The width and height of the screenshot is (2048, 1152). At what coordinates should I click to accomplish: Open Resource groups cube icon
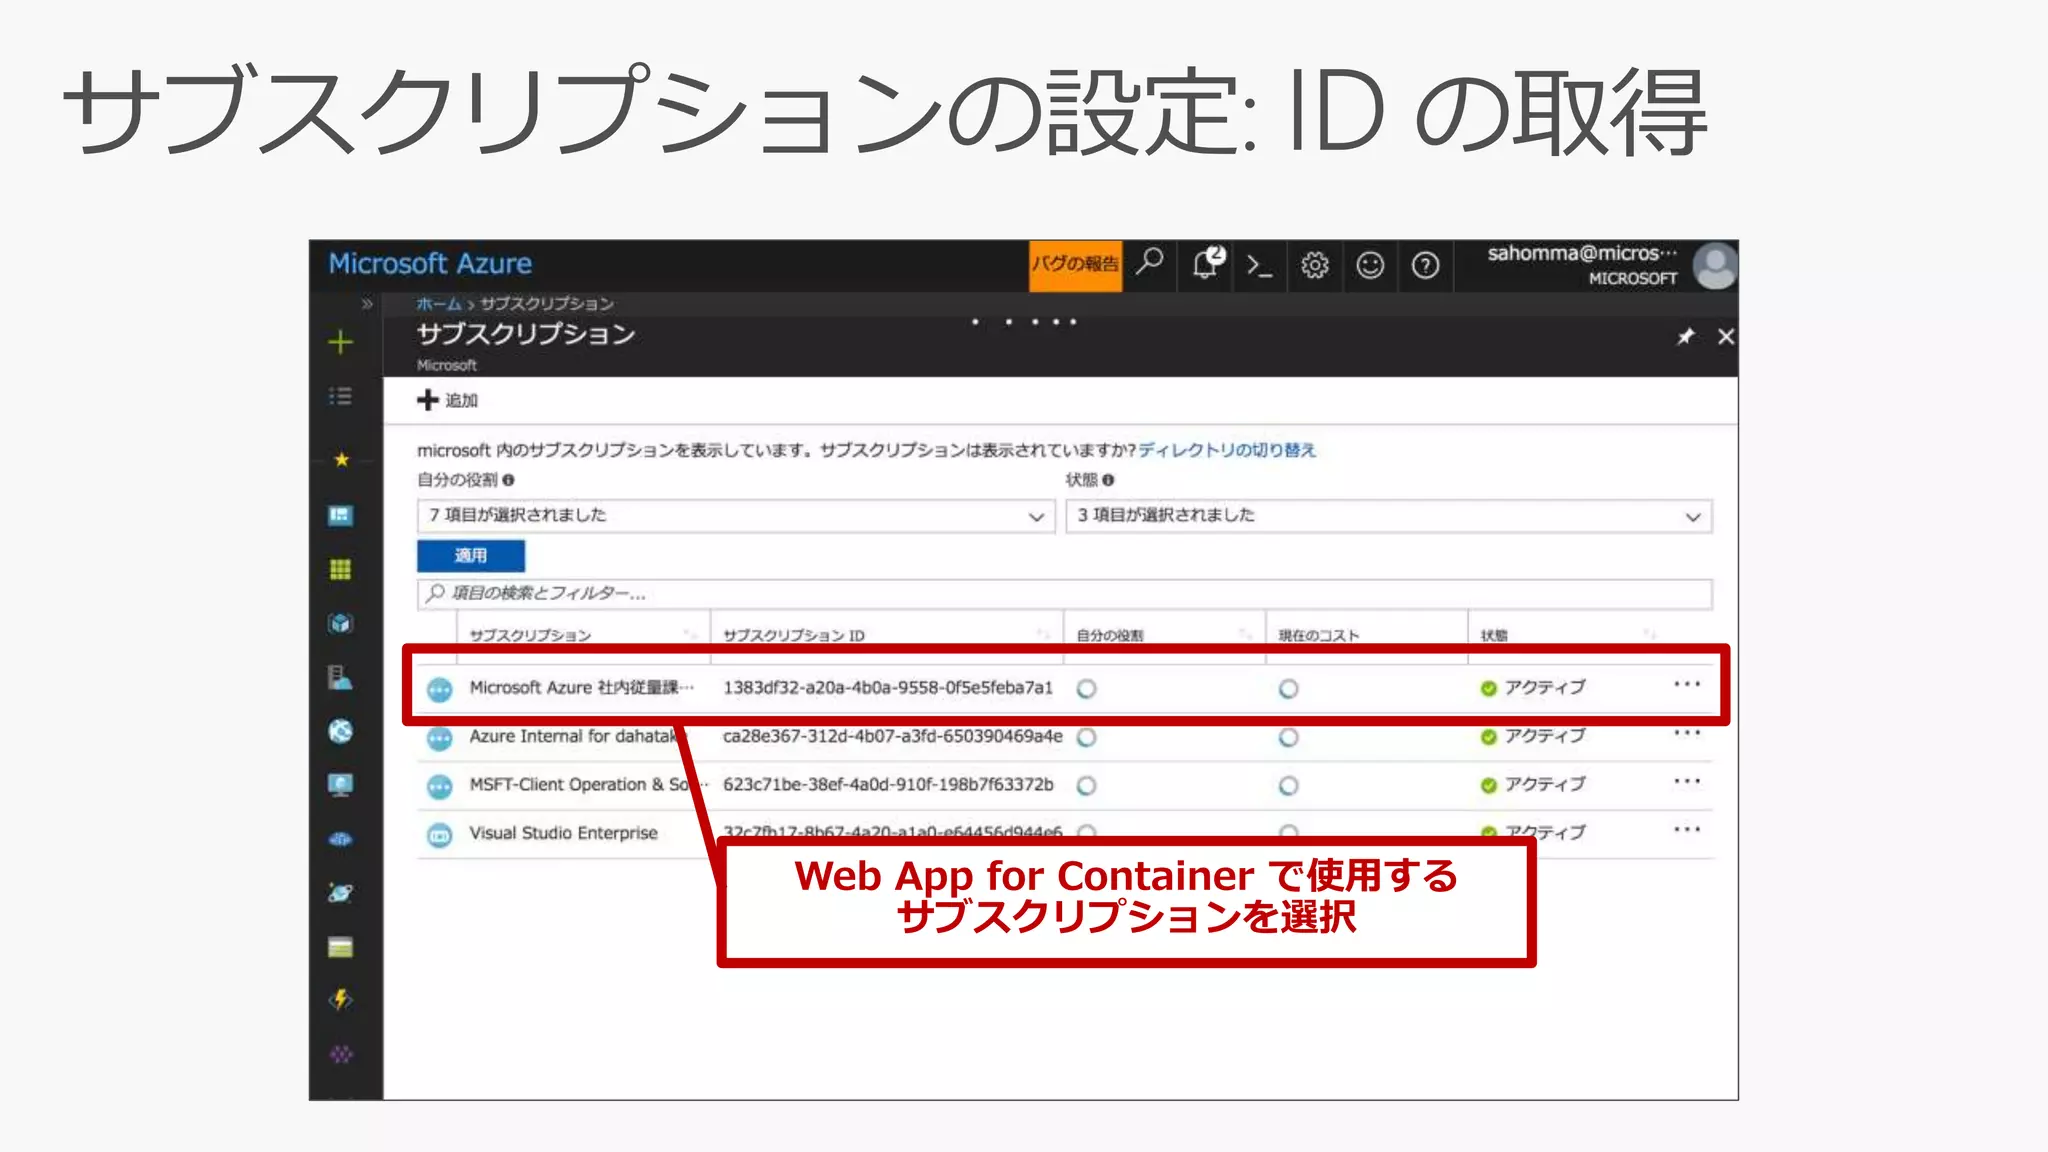(341, 623)
